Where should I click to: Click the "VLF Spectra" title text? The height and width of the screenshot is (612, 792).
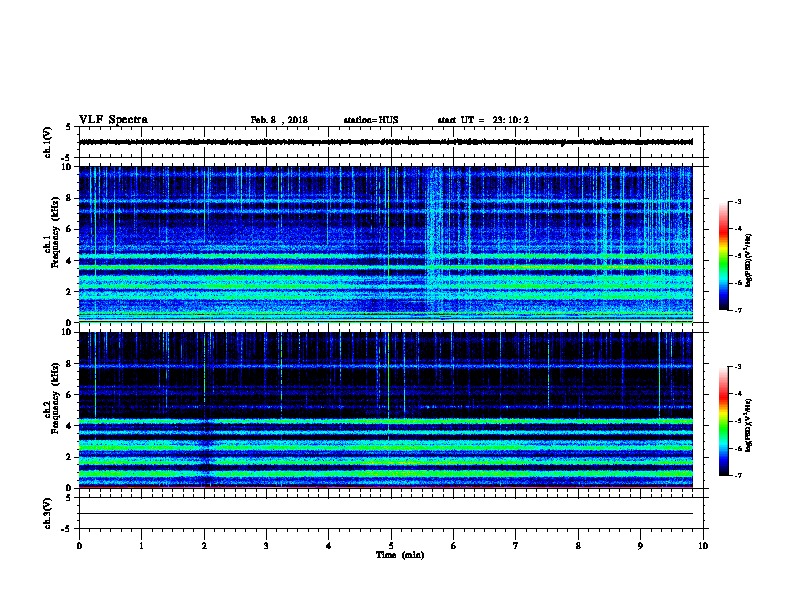point(113,120)
